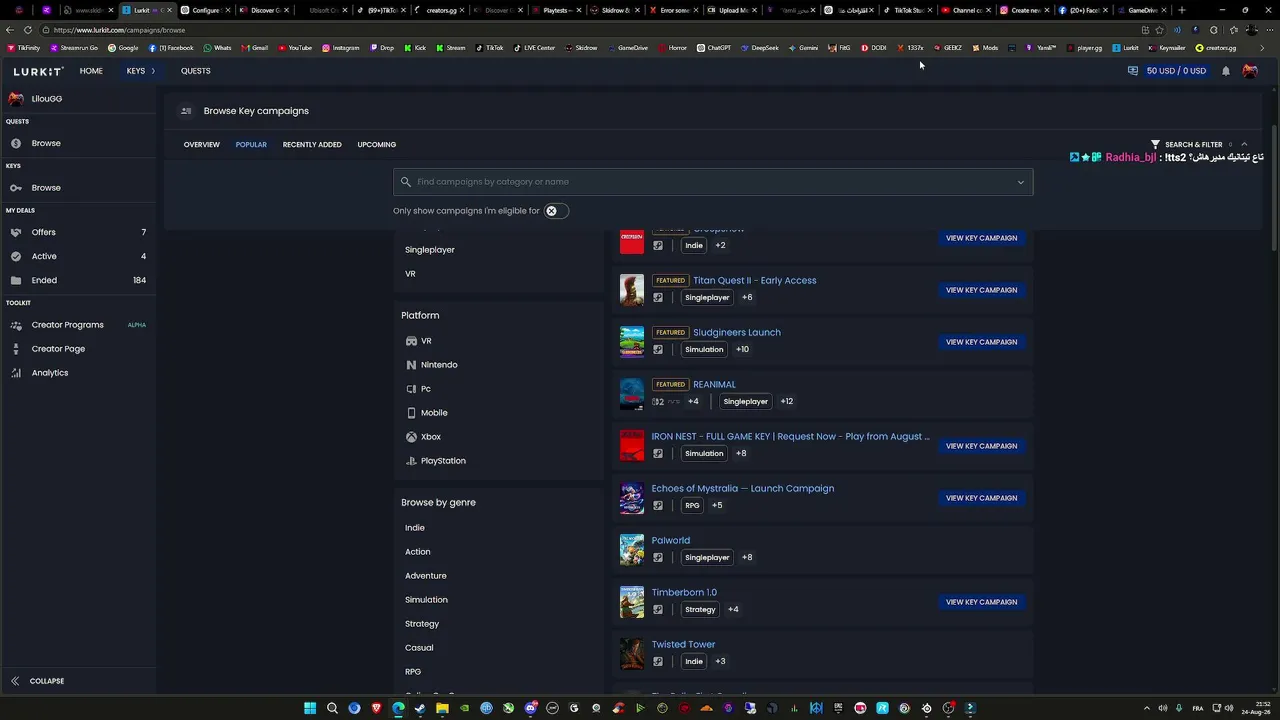
Task: Collapse the Search & Filter panel
Action: pyautogui.click(x=1244, y=144)
